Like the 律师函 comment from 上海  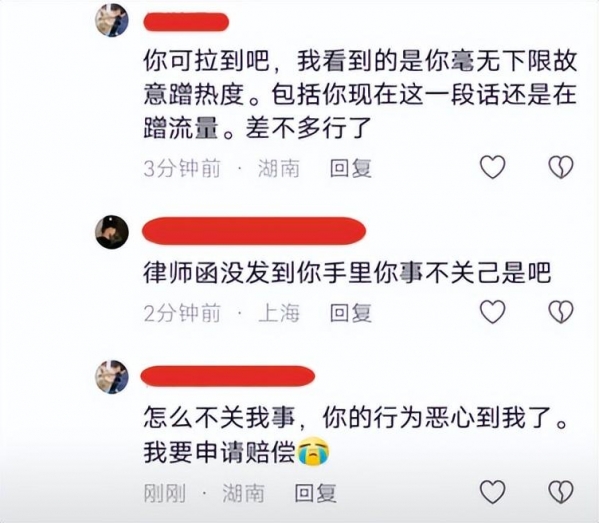click(x=493, y=311)
